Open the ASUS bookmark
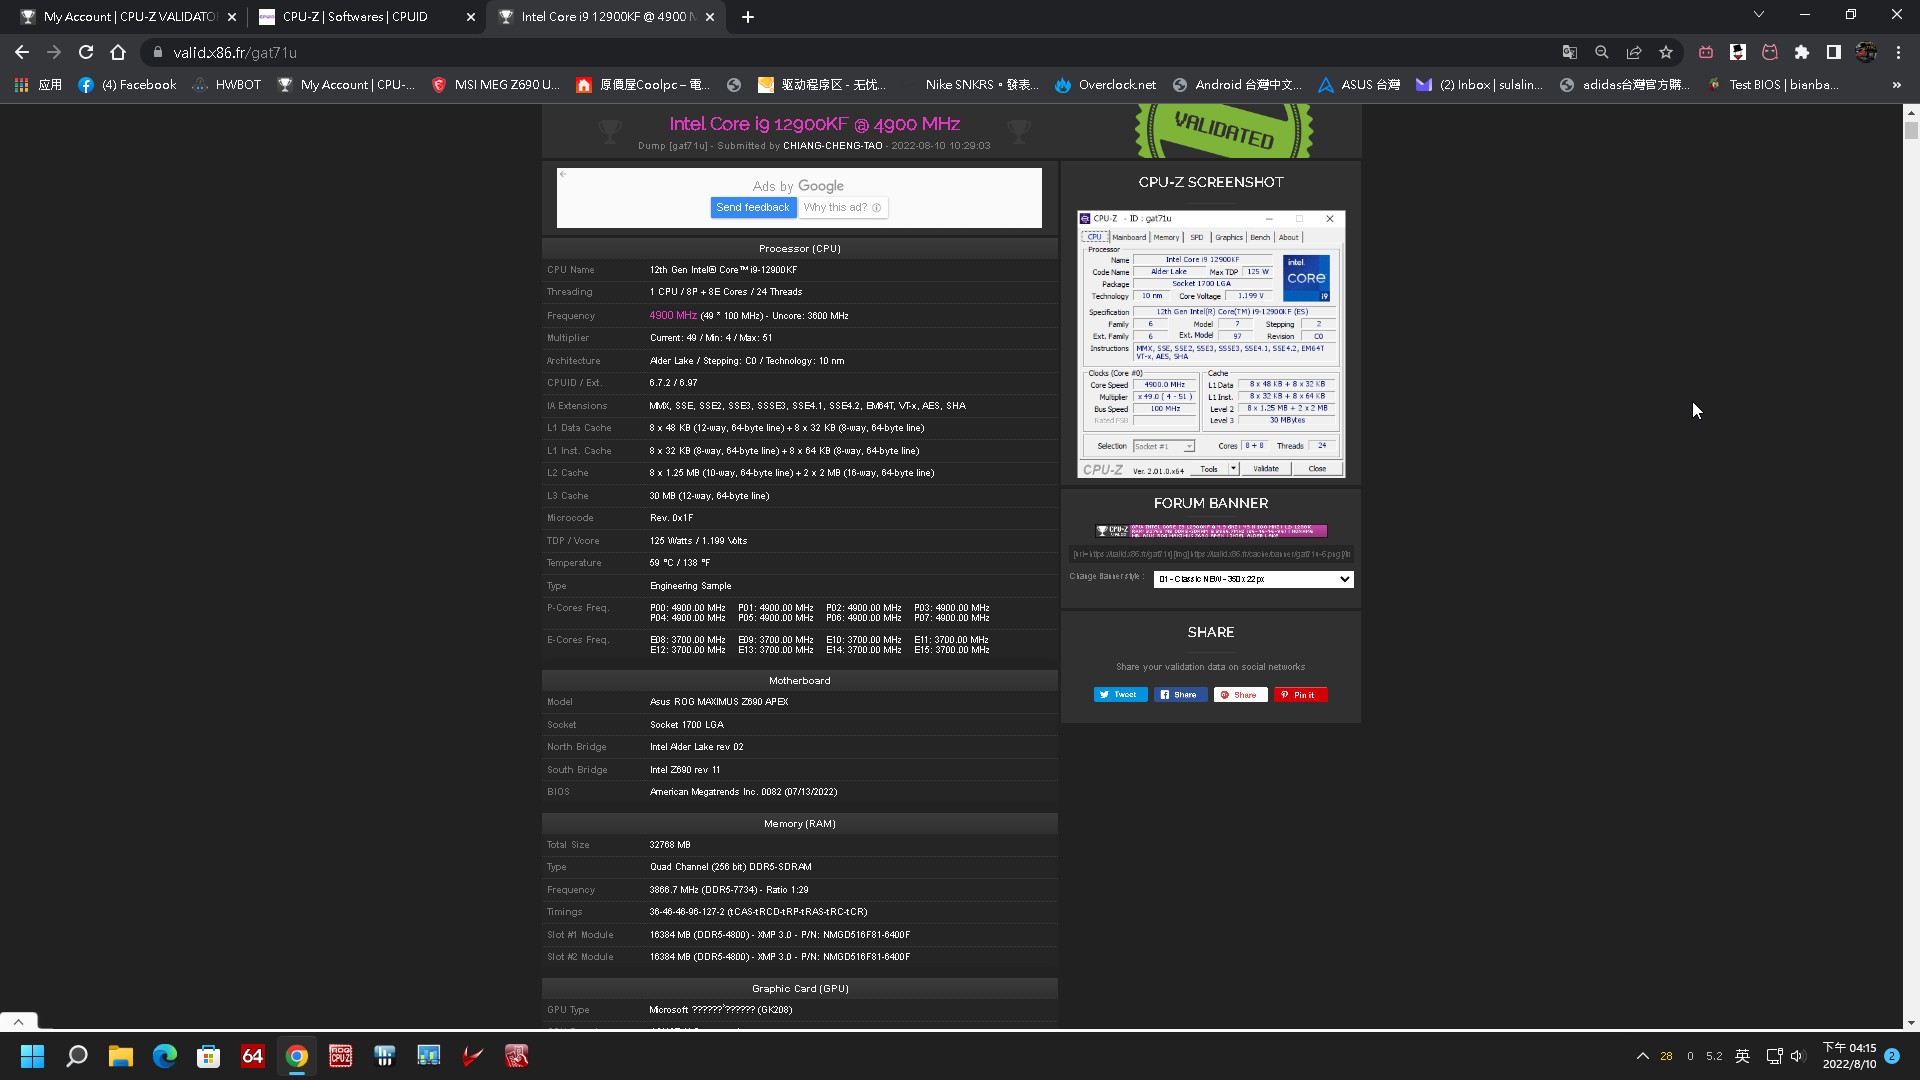This screenshot has height=1080, width=1920. point(1359,85)
